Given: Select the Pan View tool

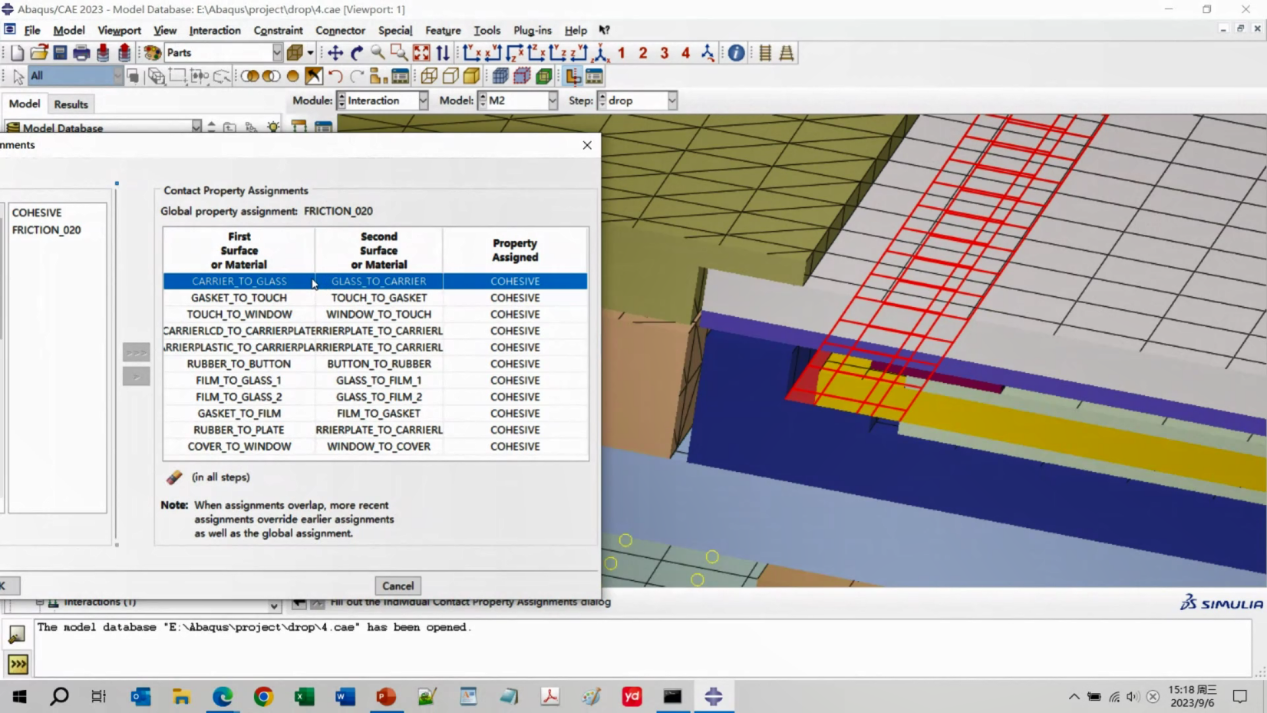Looking at the screenshot, I should click(335, 53).
